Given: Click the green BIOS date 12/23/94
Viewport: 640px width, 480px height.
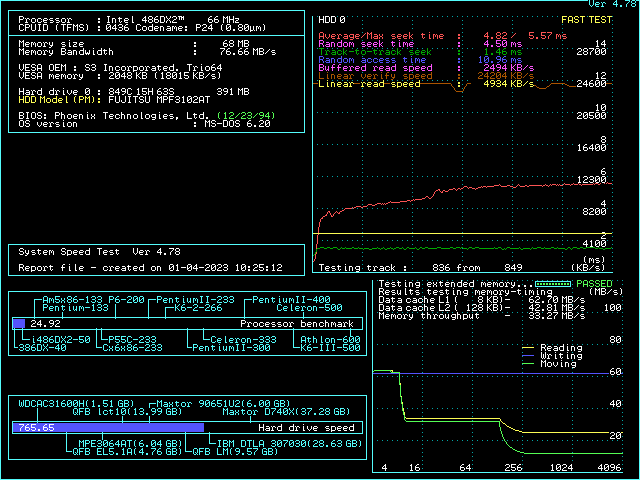Looking at the screenshot, I should pyautogui.click(x=248, y=115).
